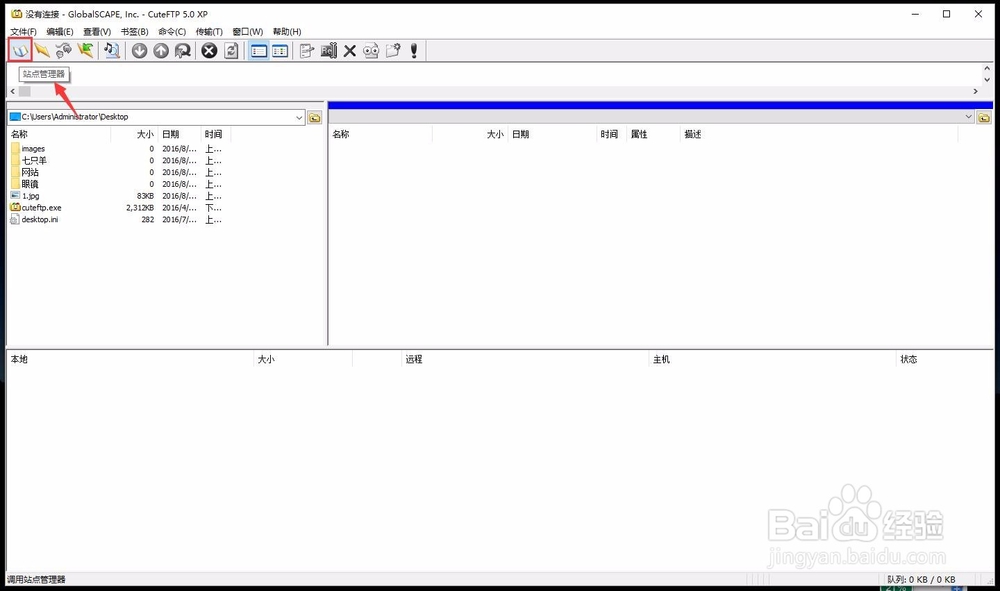Sort local files by 大小 column
Viewport: 1000px width, 591px height.
(x=135, y=134)
